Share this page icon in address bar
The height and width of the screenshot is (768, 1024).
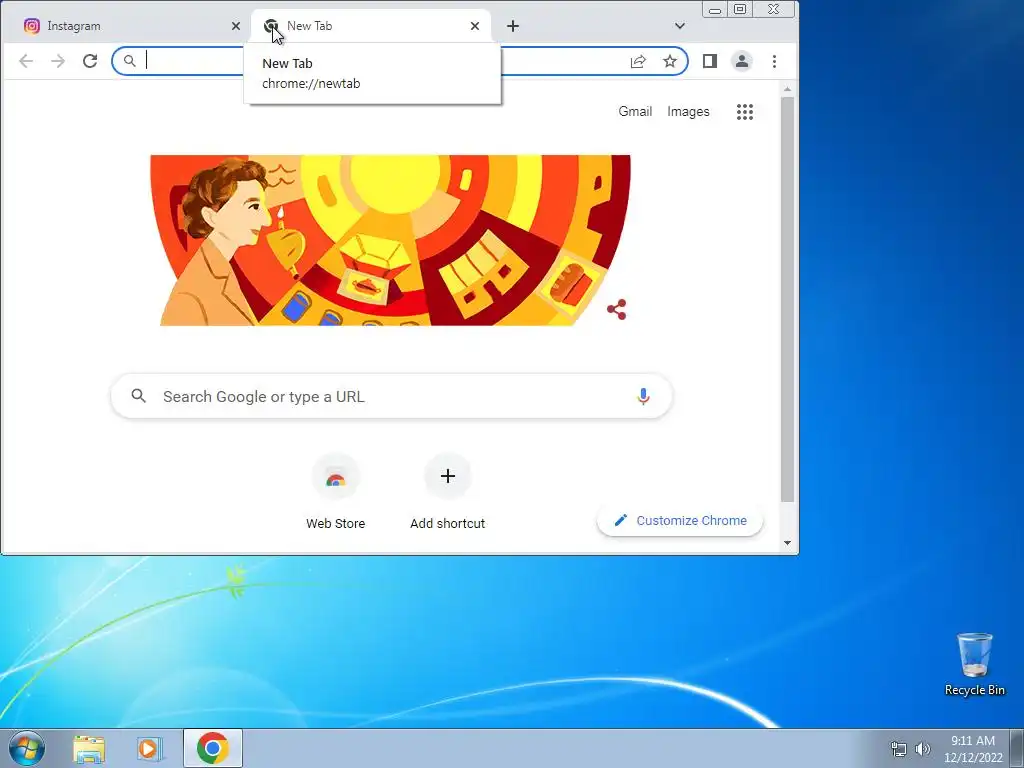click(x=638, y=61)
